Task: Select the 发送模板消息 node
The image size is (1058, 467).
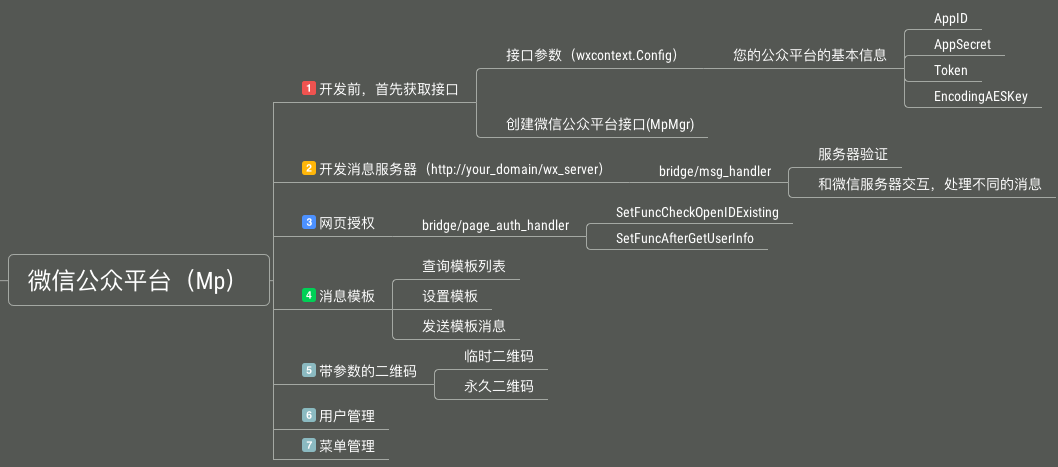Action: pos(464,327)
